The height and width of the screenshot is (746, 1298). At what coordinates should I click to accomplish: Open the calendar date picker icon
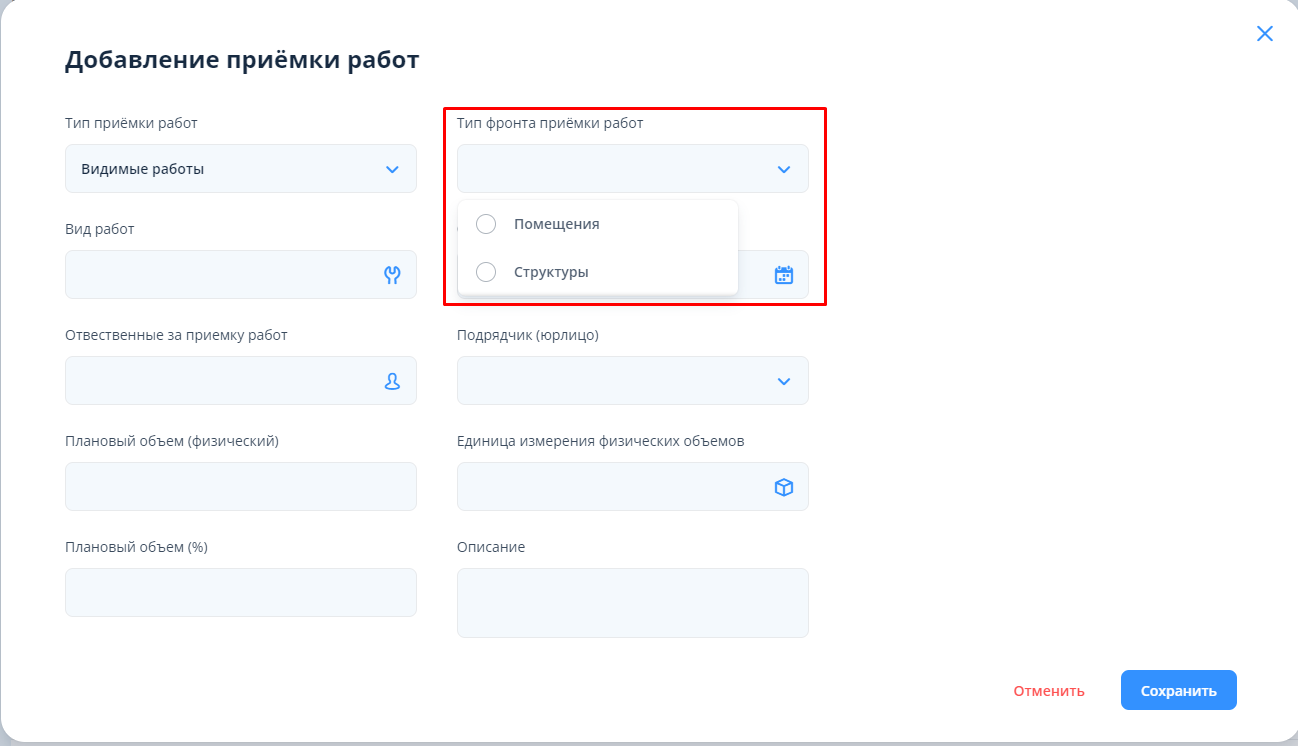click(x=784, y=275)
